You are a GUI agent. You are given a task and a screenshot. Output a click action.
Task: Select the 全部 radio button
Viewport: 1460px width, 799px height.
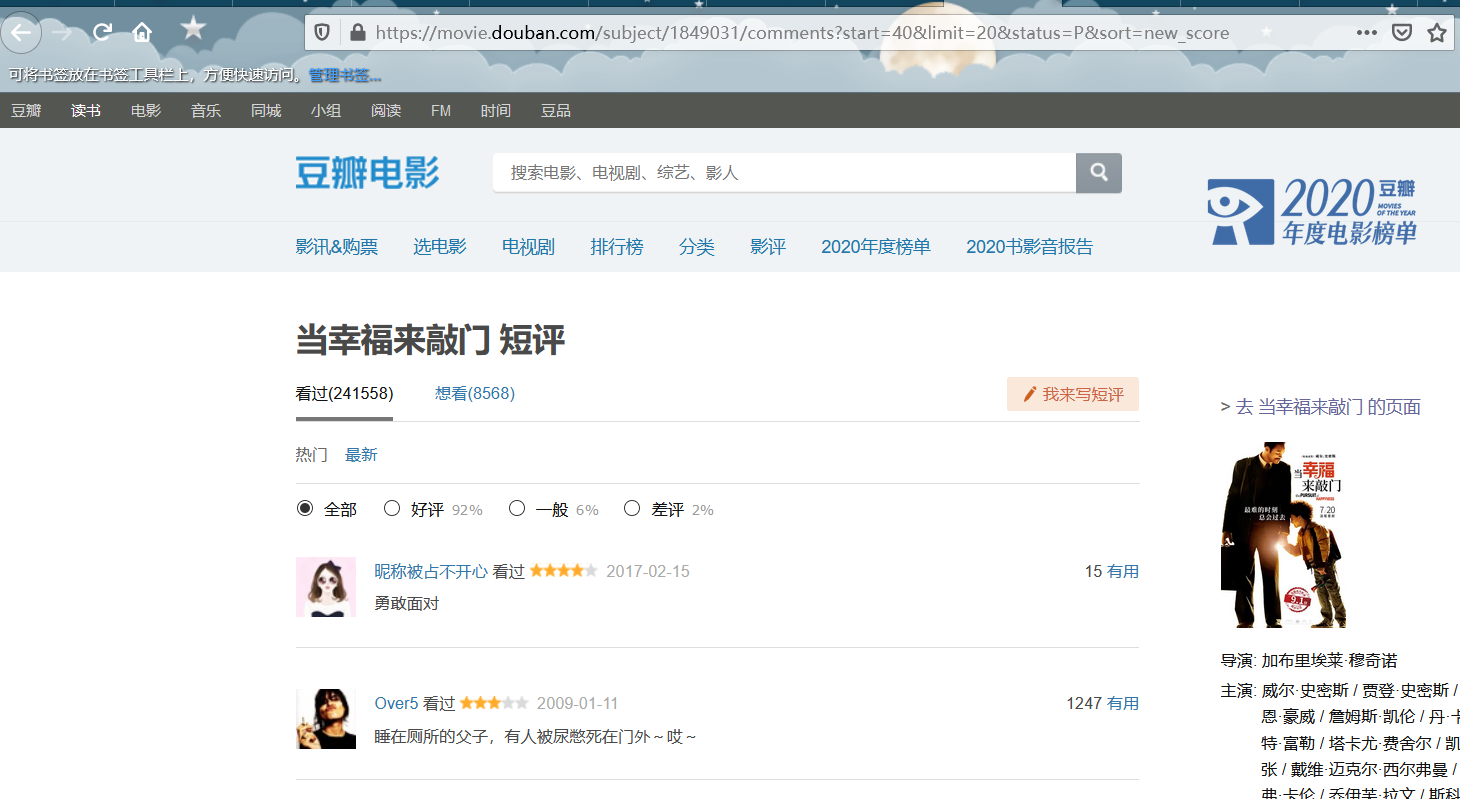(305, 508)
